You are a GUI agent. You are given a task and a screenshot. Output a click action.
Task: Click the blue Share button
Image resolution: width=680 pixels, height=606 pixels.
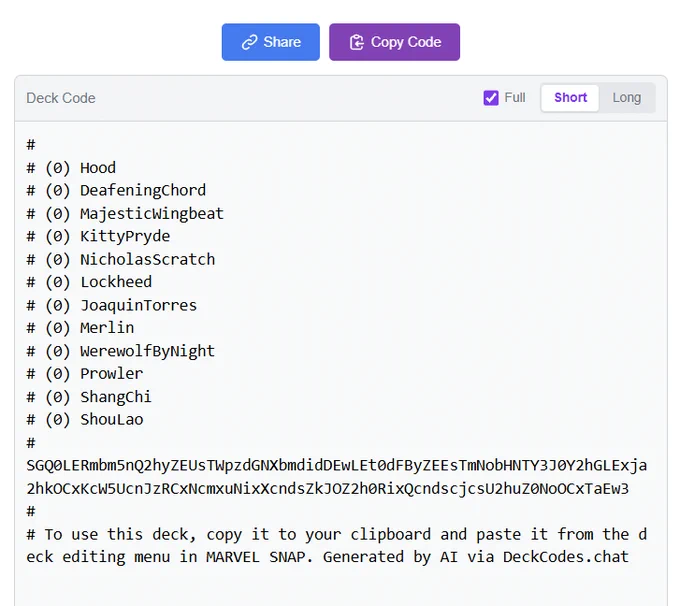271,42
